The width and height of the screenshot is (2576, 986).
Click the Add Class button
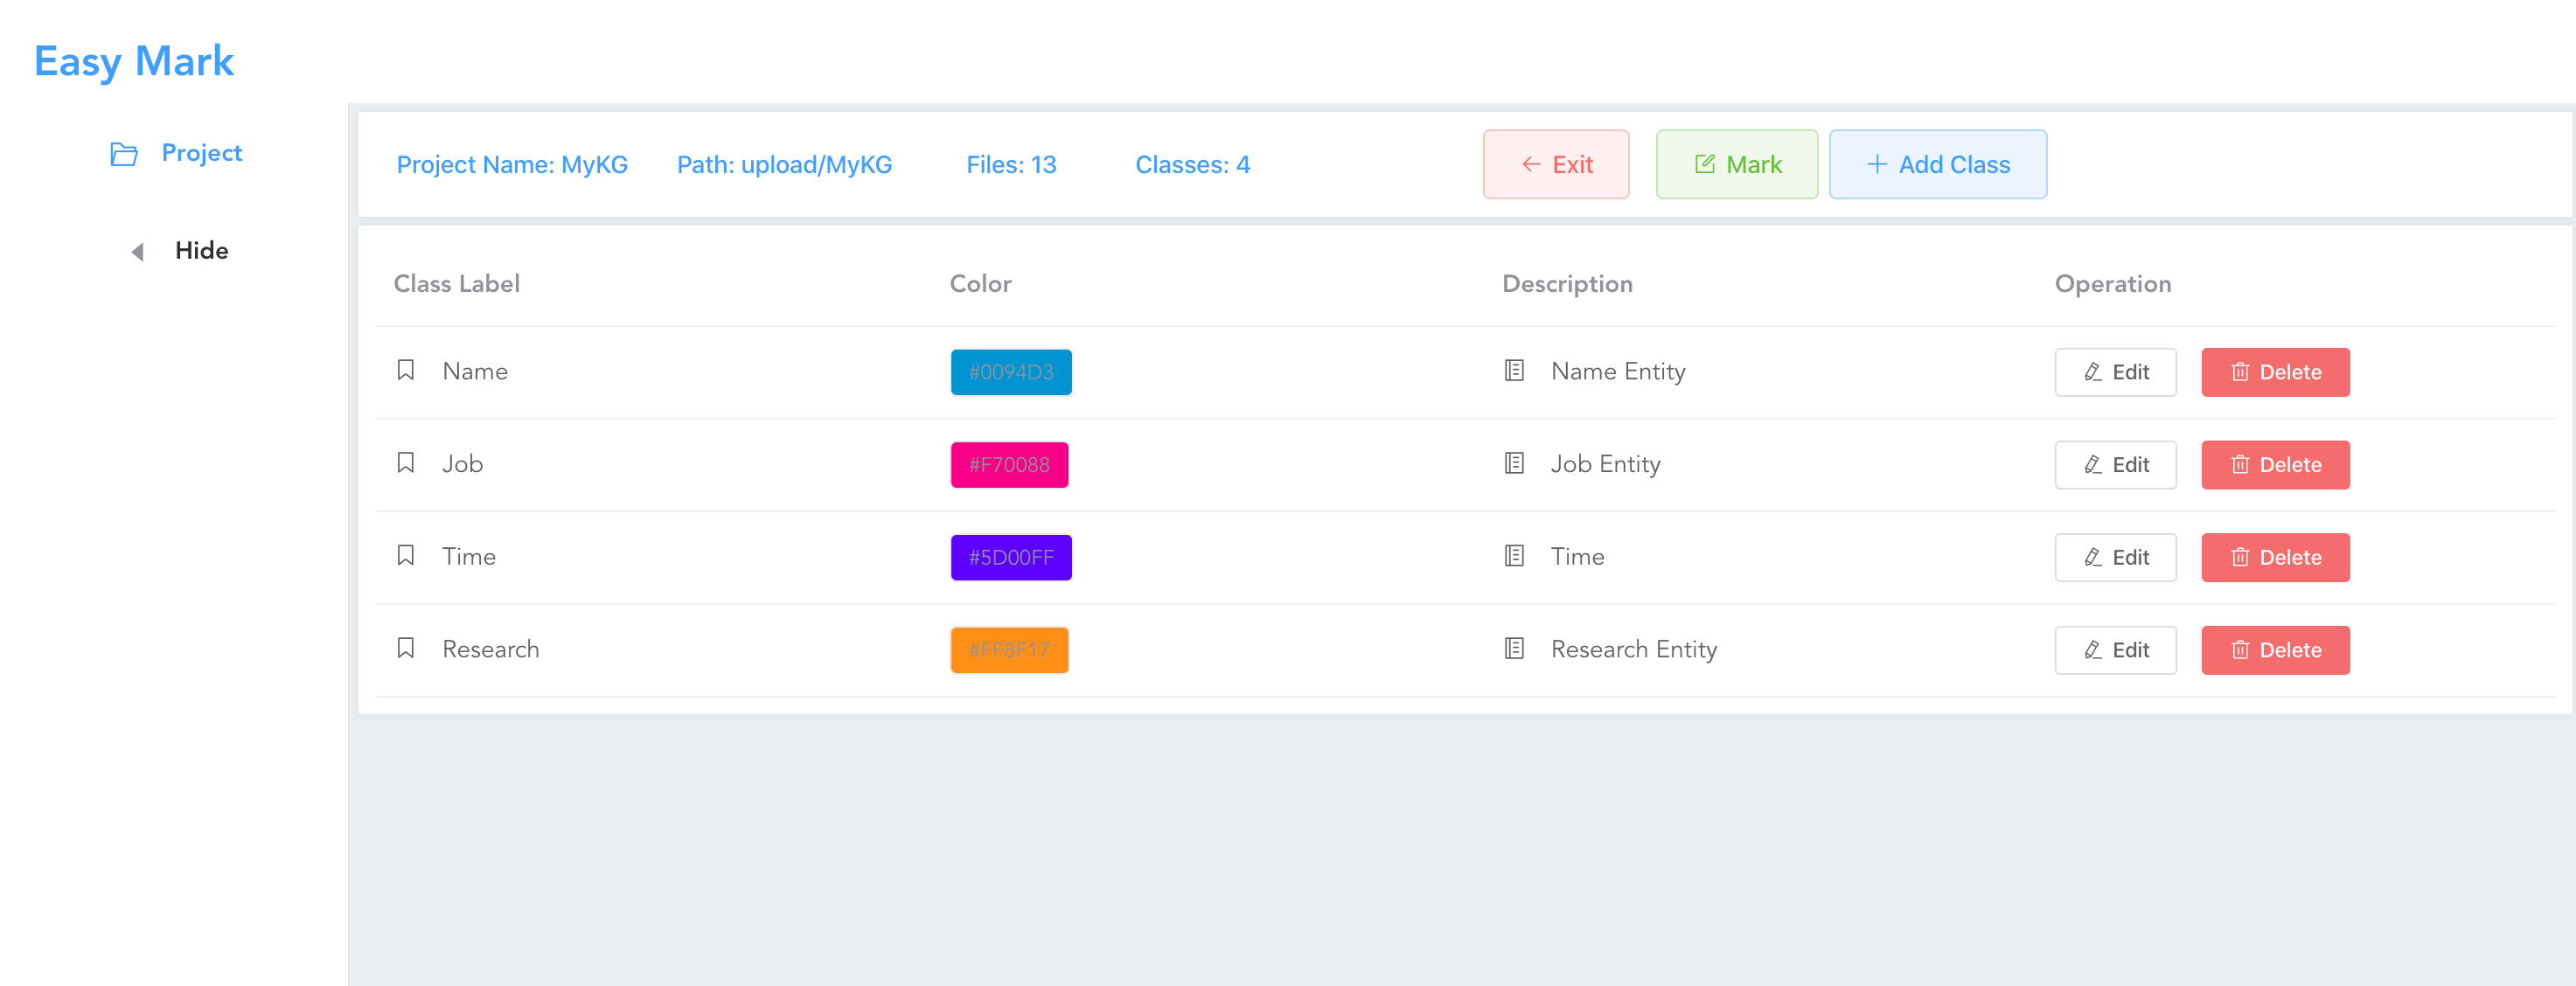[x=1937, y=165]
